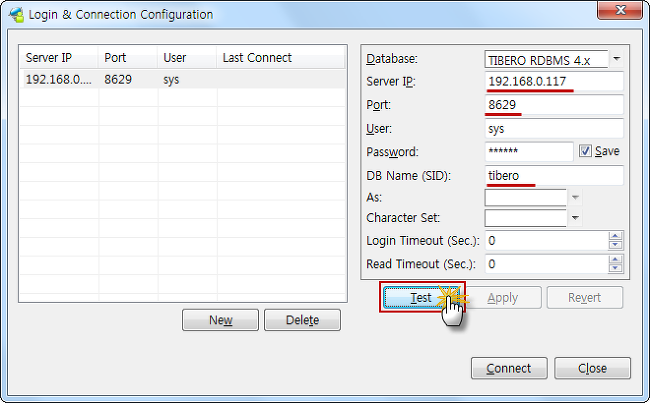Open the Database dropdown arrow

click(x=616, y=59)
